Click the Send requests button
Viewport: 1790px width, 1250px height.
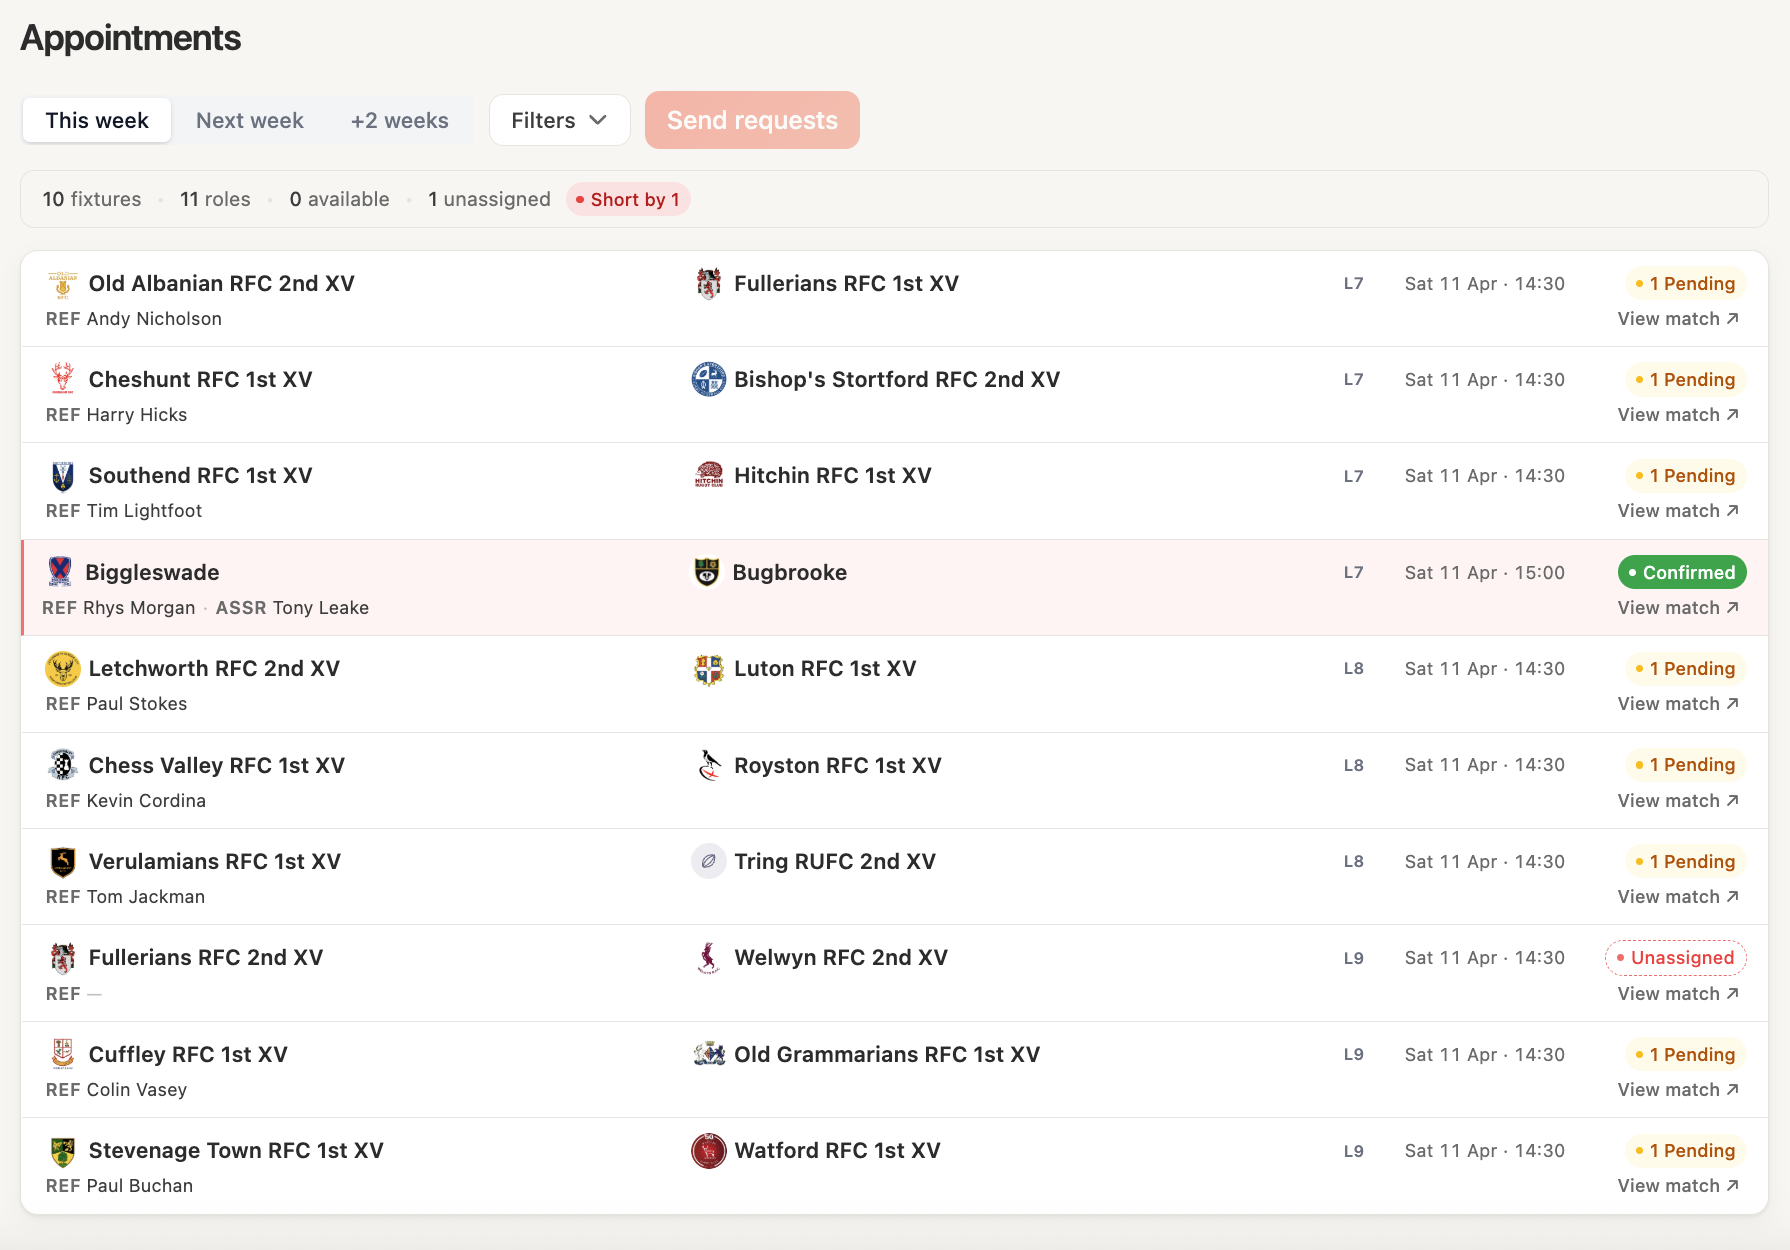[x=752, y=120]
